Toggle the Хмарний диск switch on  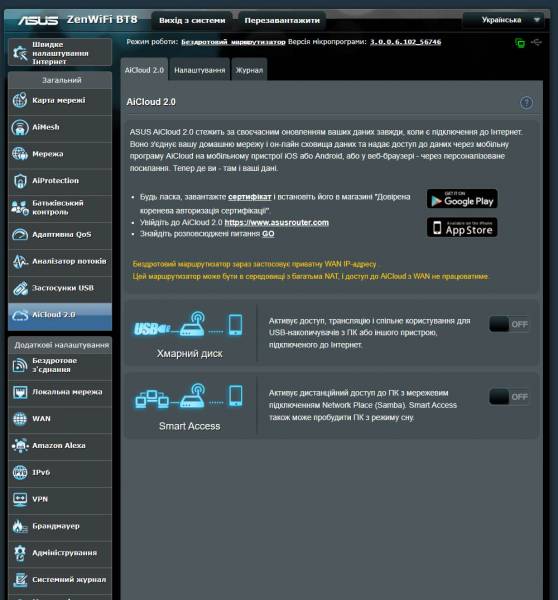(x=509, y=324)
